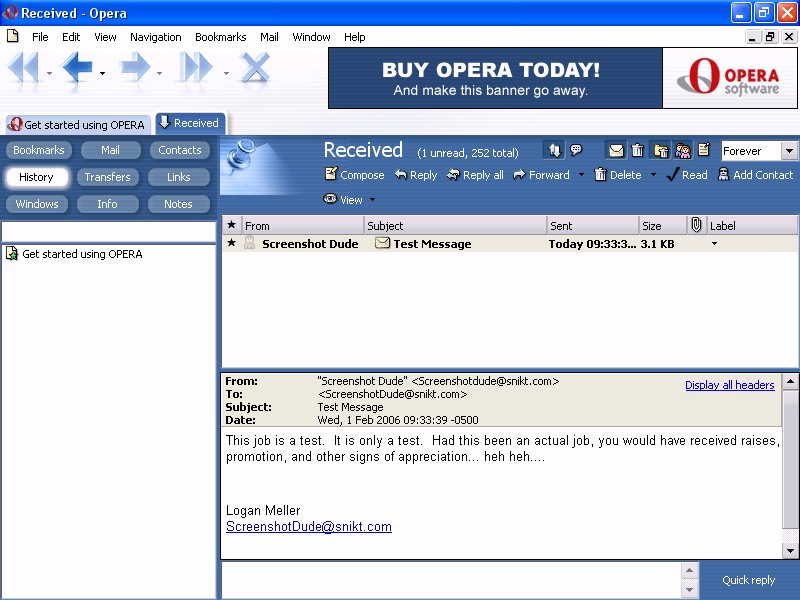This screenshot has width=800, height=600.
Task: Open Bookmarks panel button
Action: [x=39, y=150]
